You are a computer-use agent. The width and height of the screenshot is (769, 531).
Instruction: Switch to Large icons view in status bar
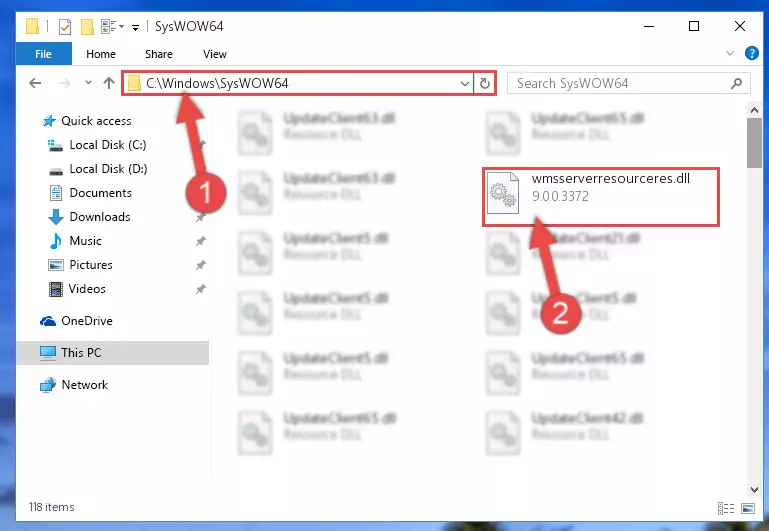tap(748, 508)
